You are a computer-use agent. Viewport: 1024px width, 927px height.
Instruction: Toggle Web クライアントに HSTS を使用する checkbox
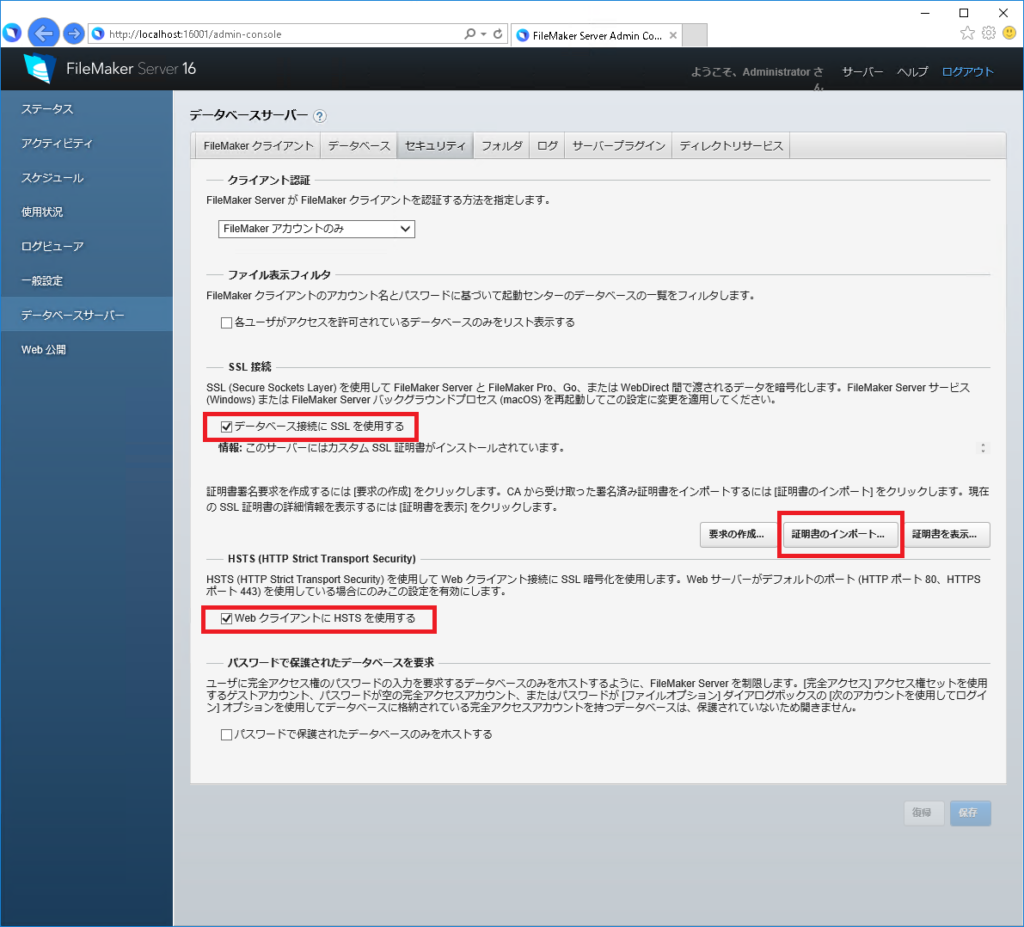coord(226,618)
